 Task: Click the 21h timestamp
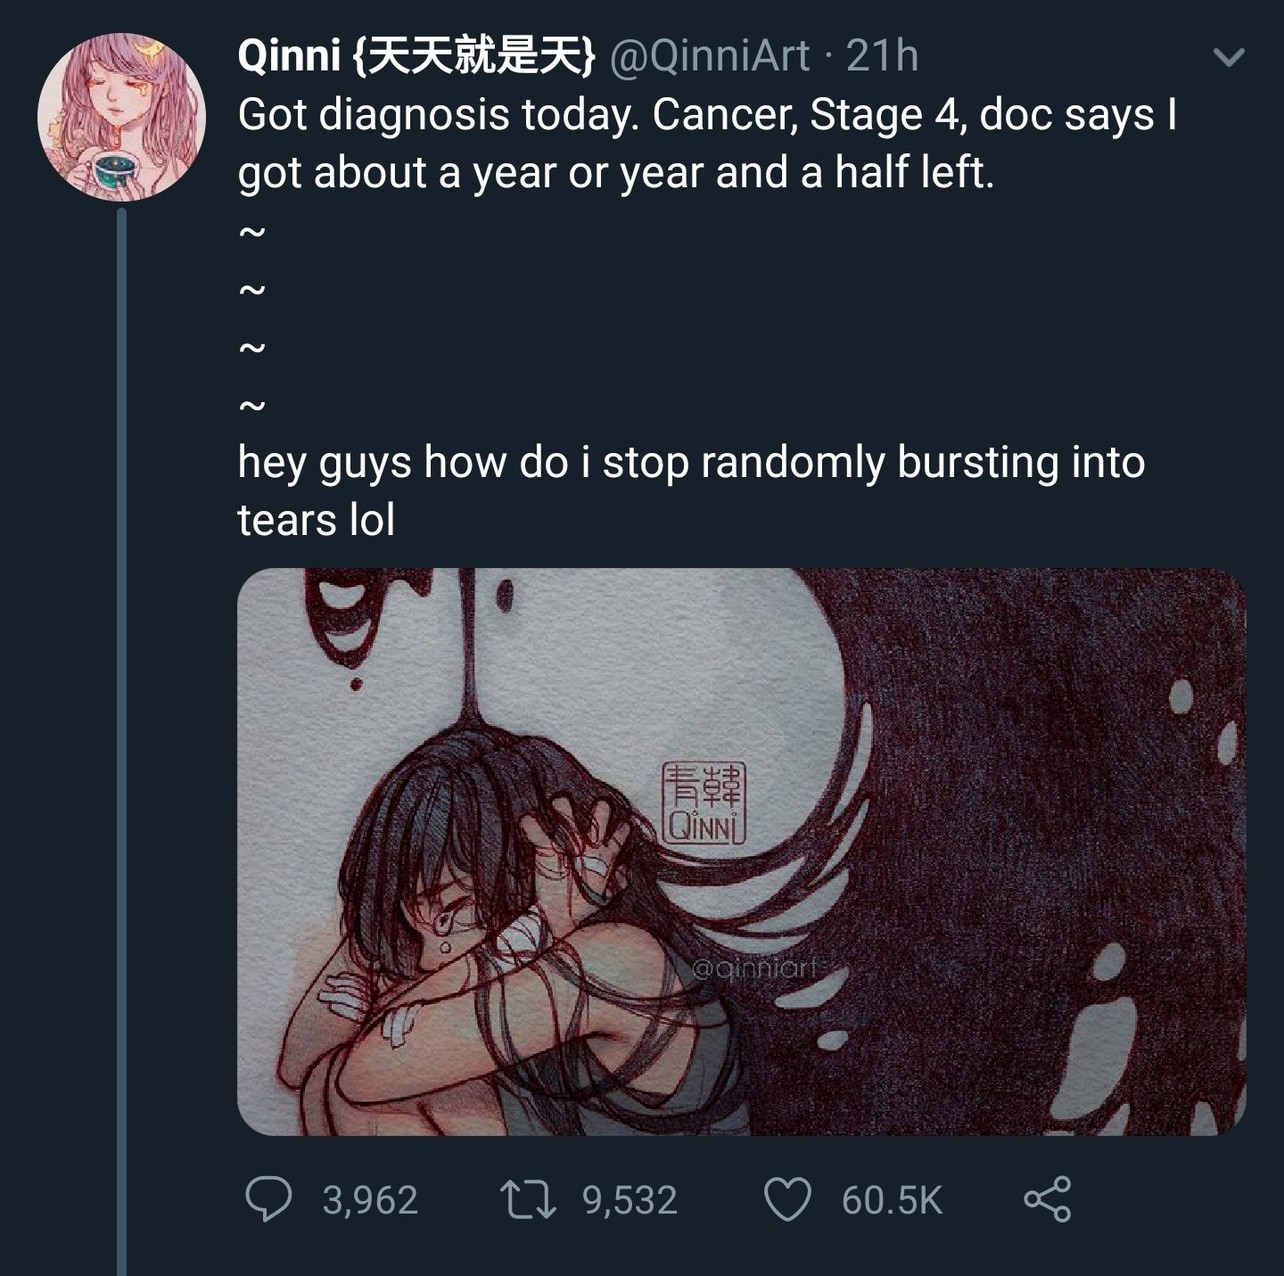click(x=882, y=56)
